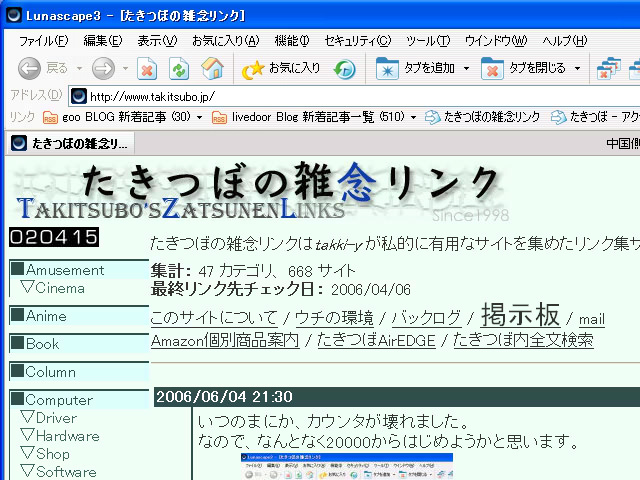Click the Refresh page icon
Screen dimensions: 640x480
point(179,68)
